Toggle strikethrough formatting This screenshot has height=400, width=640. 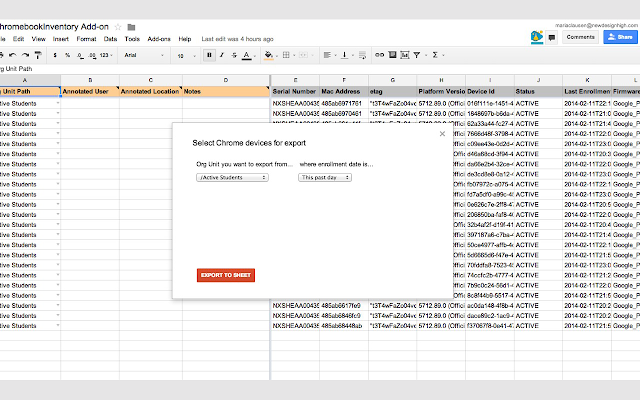[234, 55]
